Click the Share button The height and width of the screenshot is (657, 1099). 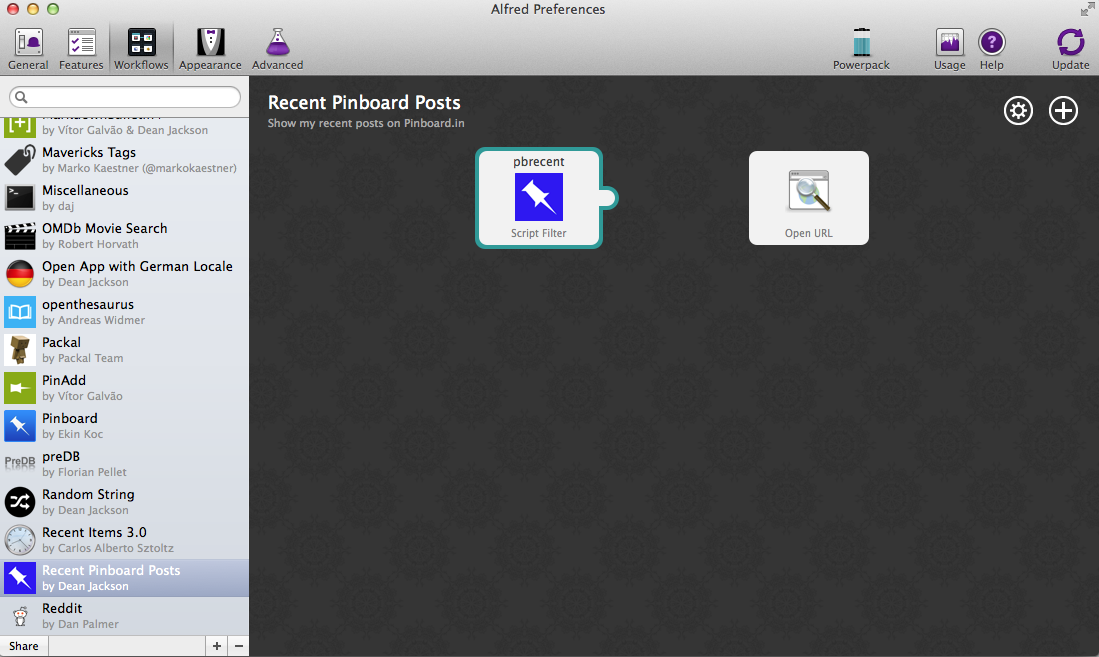(24, 646)
